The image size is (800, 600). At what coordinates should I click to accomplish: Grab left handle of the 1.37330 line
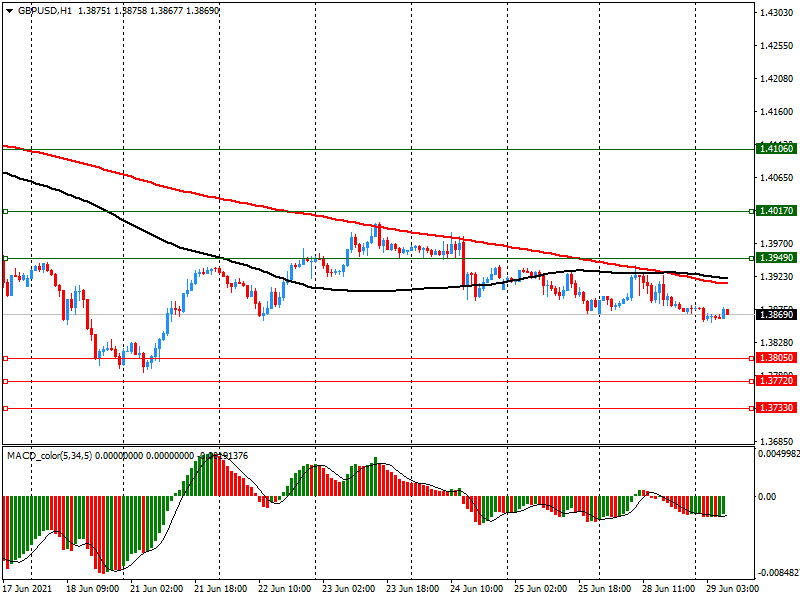tap(6, 408)
